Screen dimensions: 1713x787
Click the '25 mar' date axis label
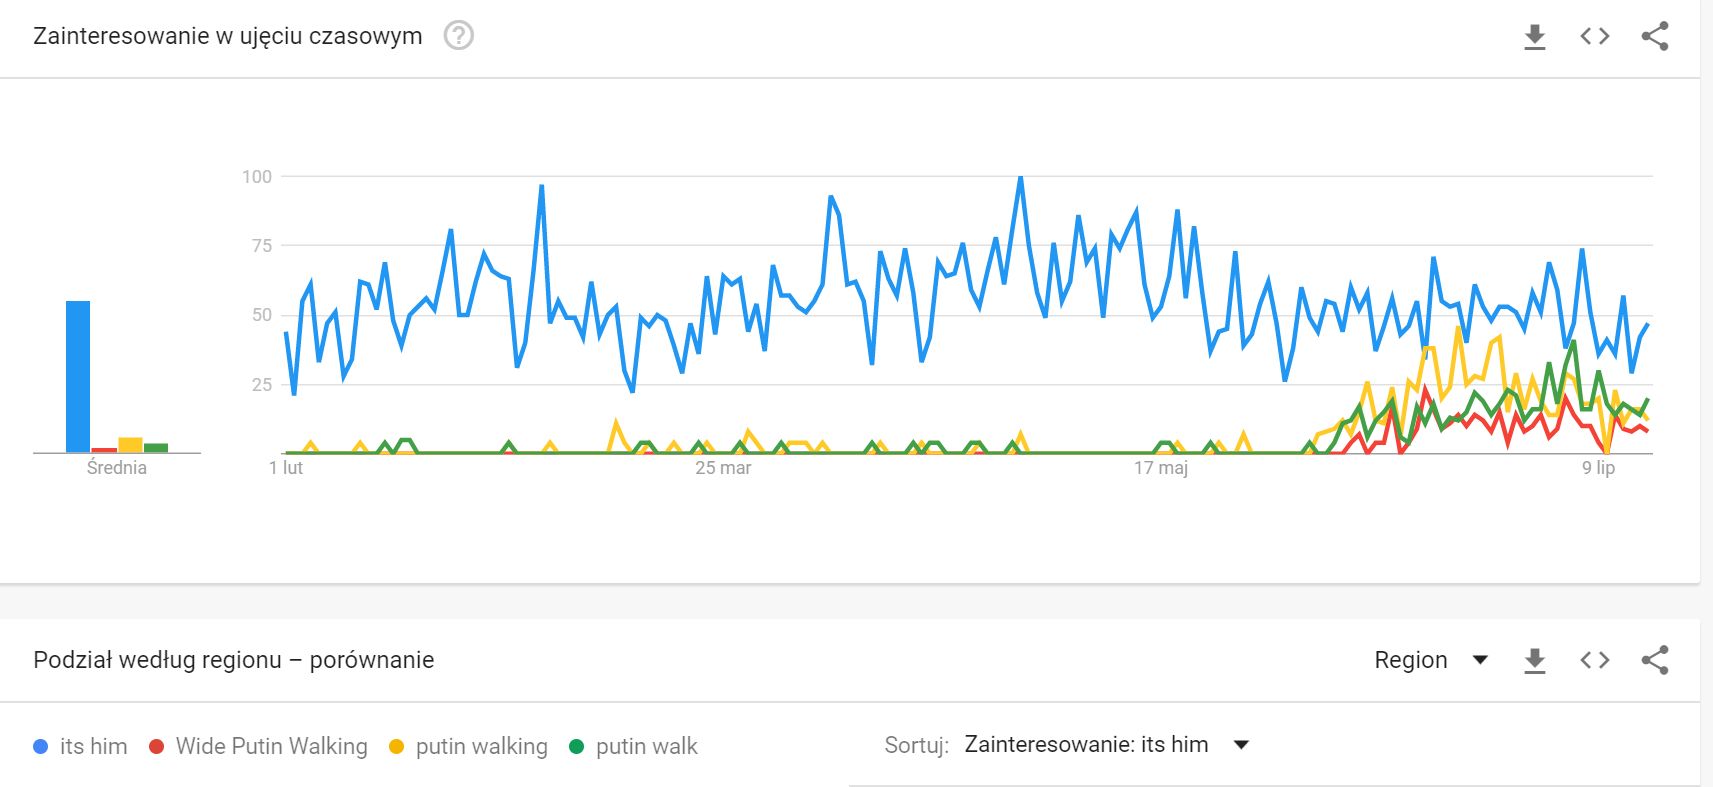723,468
